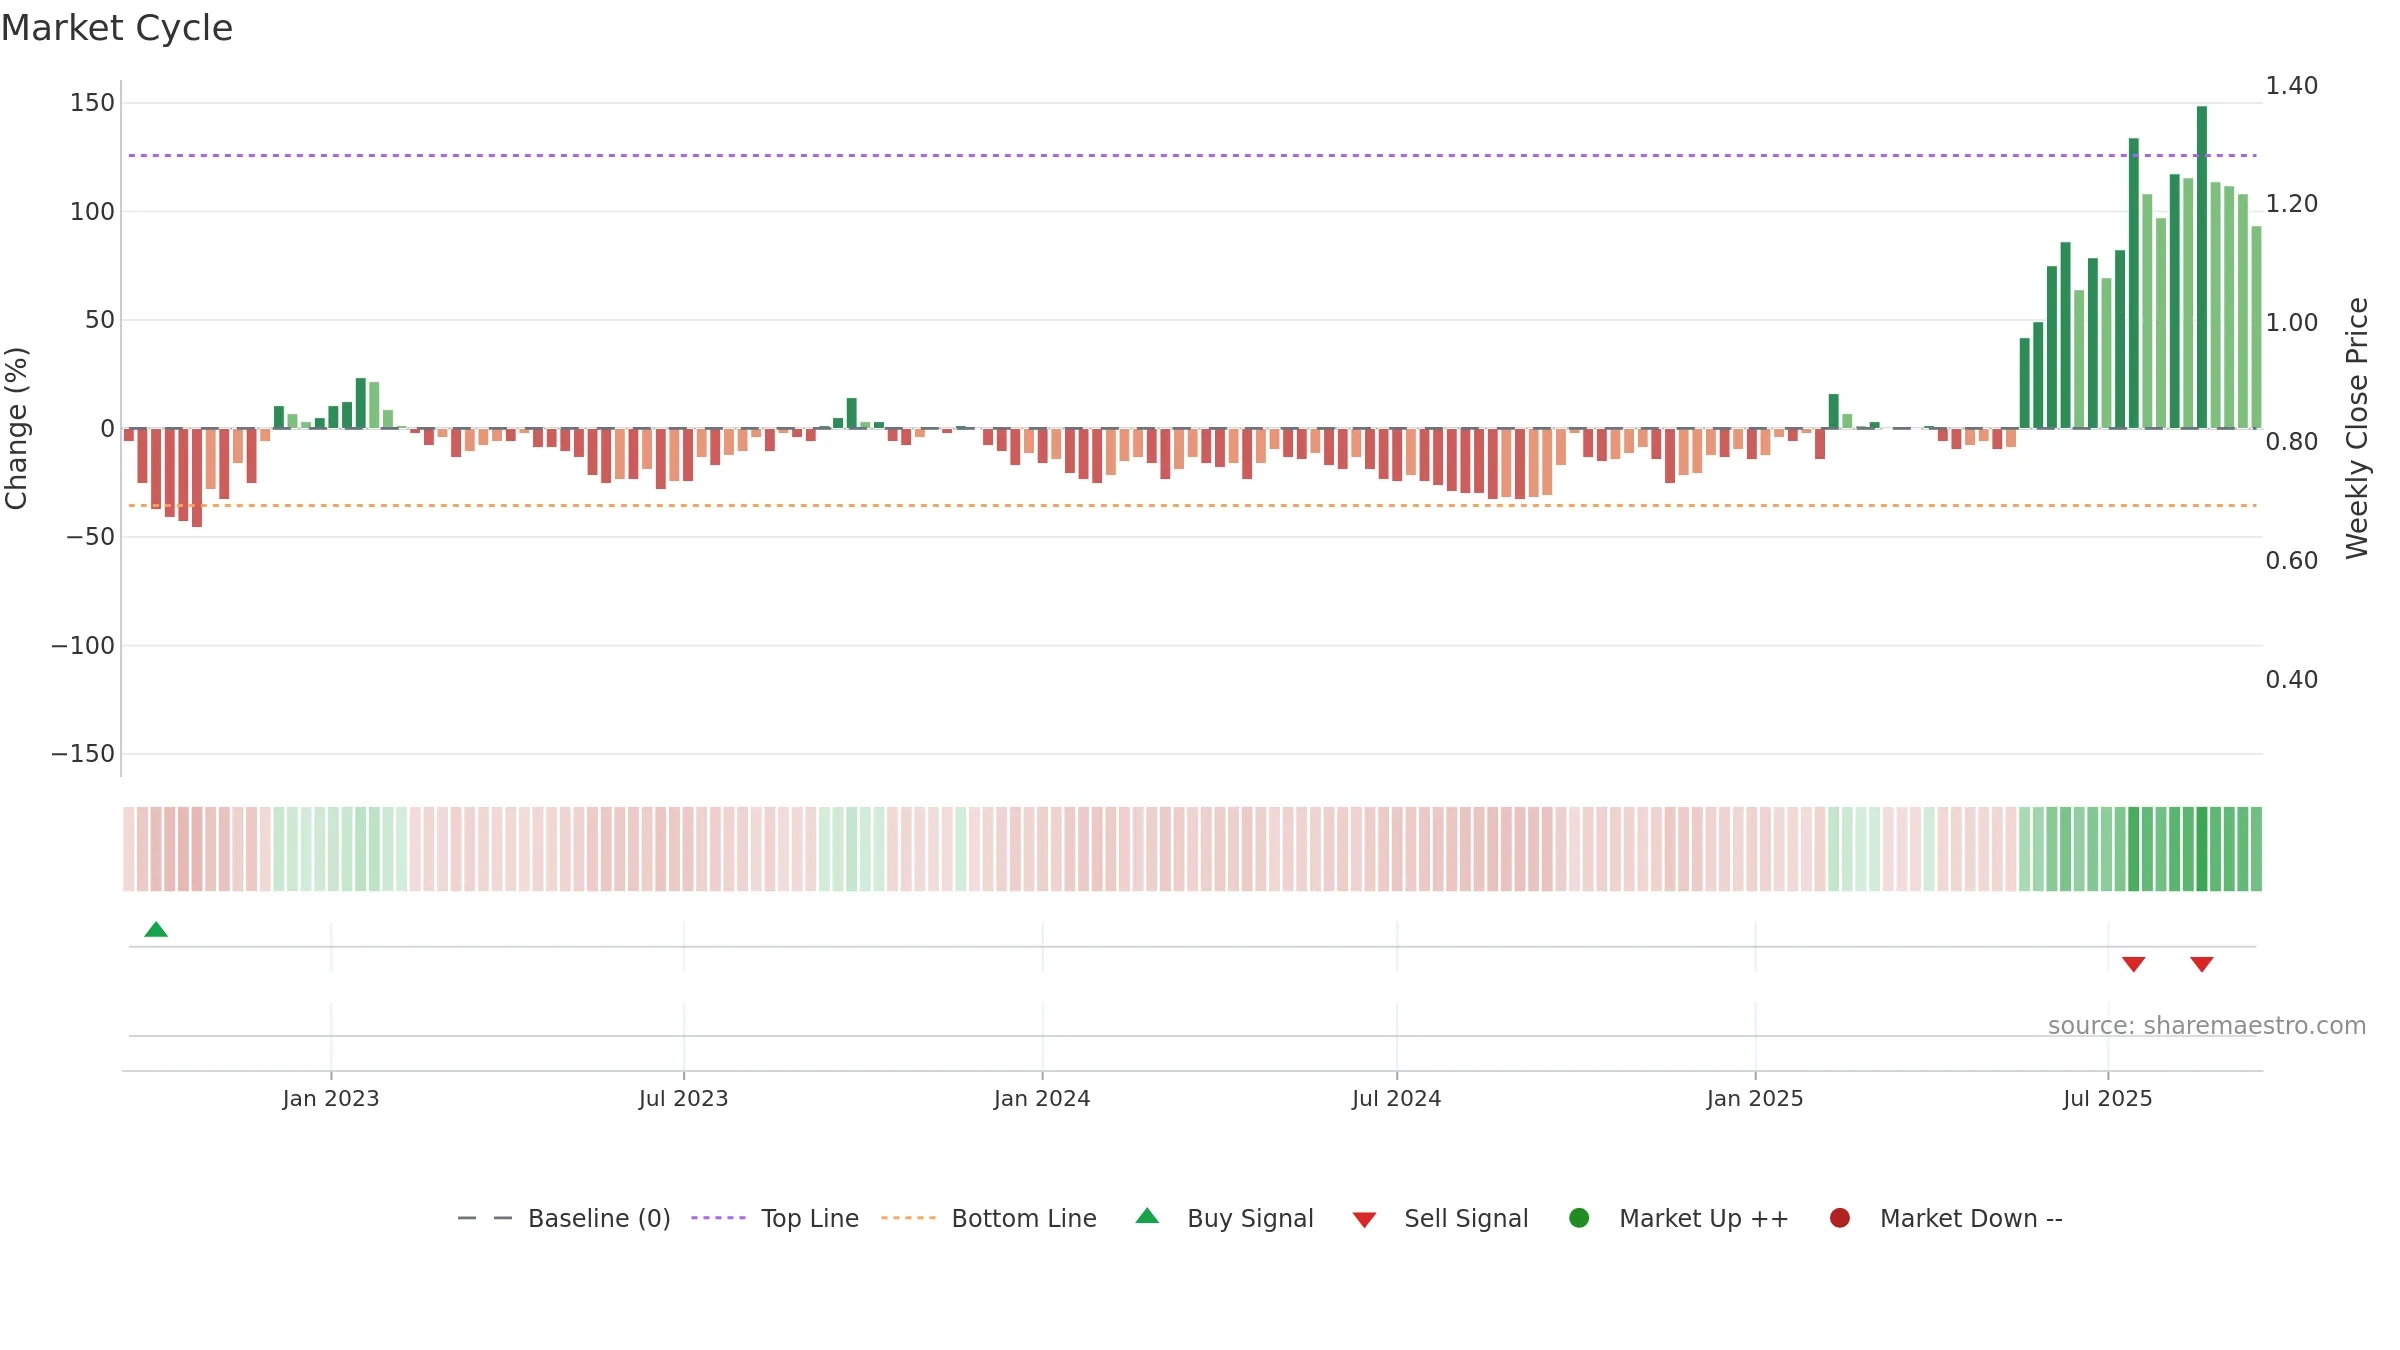Toggle the Buy Signal legend entry
This screenshot has width=2400, height=1350.
pyautogui.click(x=1224, y=1218)
